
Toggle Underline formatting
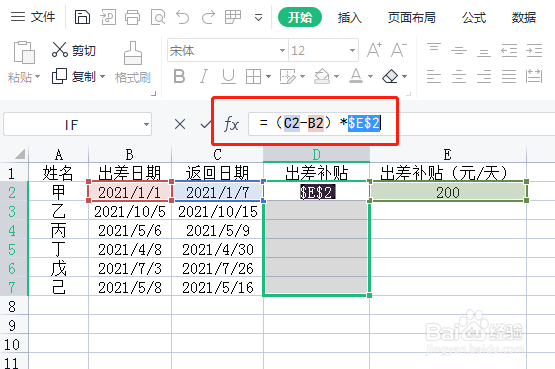pyautogui.click(x=228, y=76)
